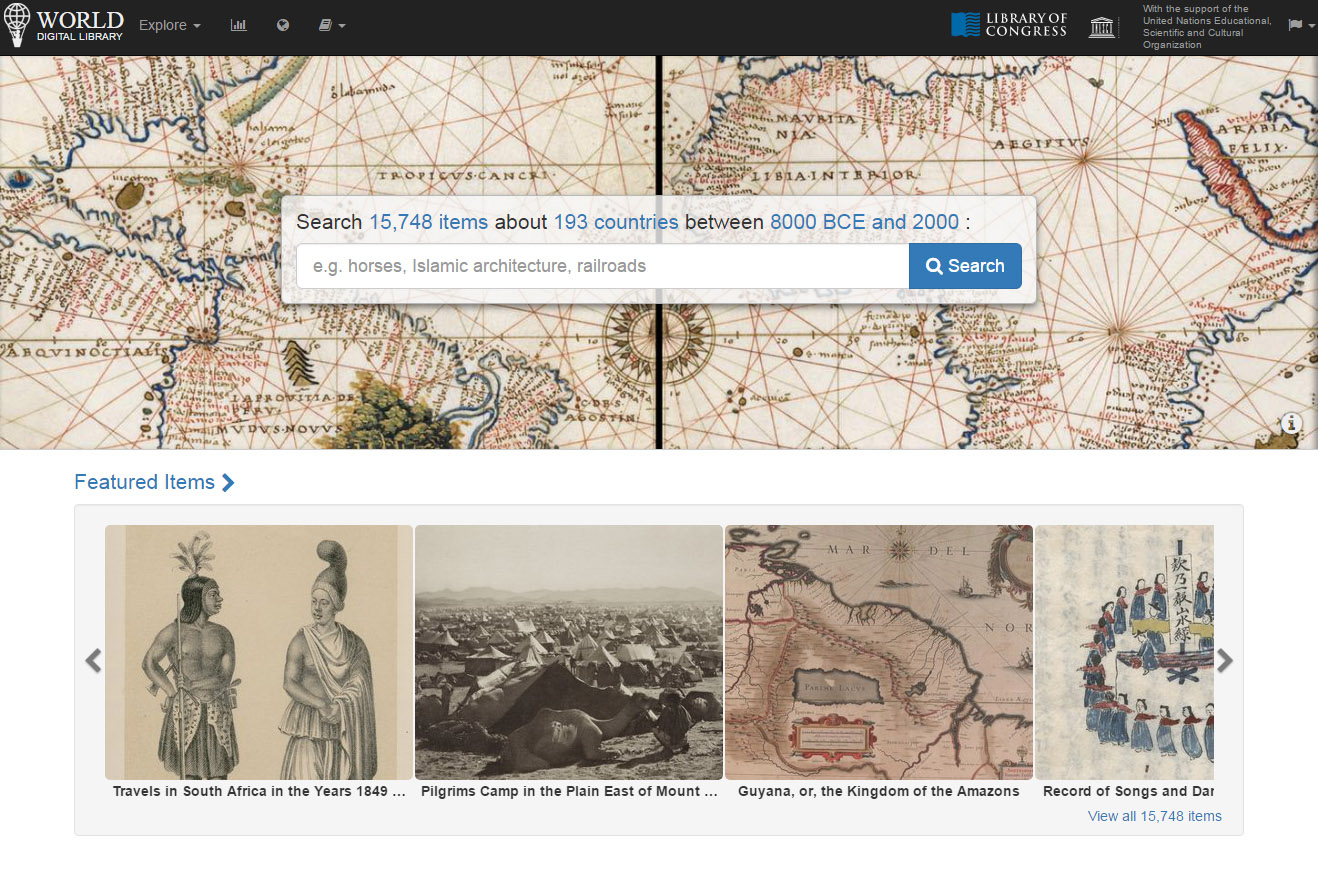The height and width of the screenshot is (869, 1318).
Task: Visit the Library of Congress logo link
Action: (x=1009, y=25)
